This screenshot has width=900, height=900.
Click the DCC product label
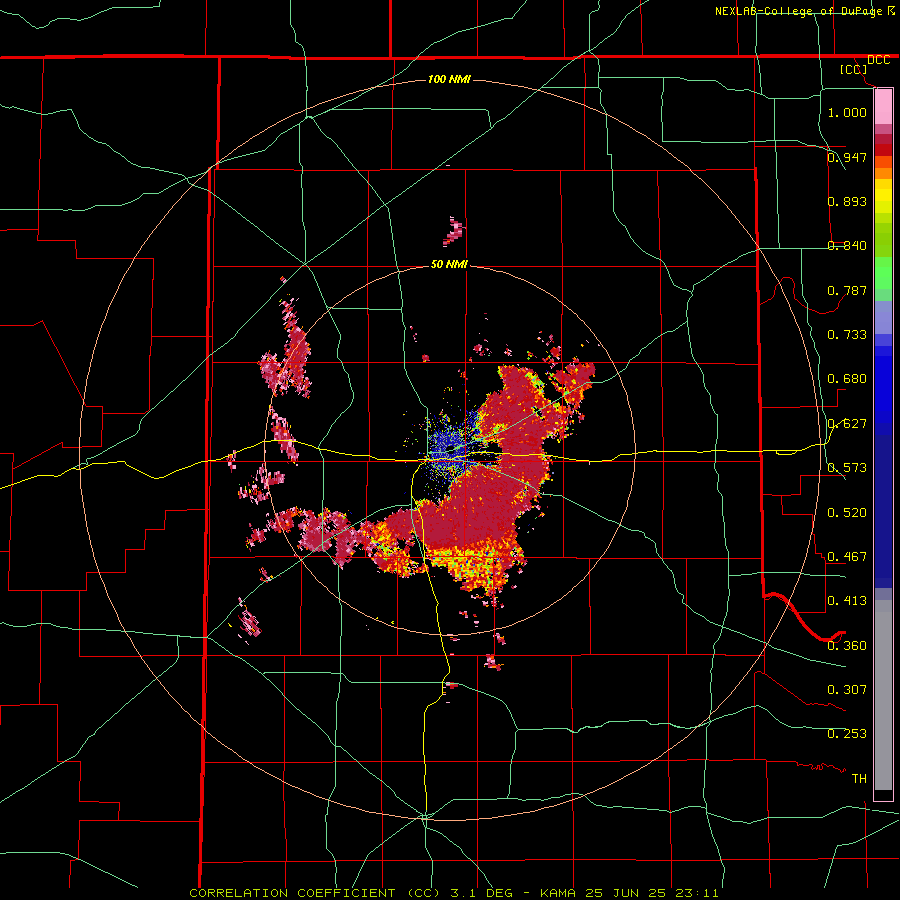click(x=878, y=60)
